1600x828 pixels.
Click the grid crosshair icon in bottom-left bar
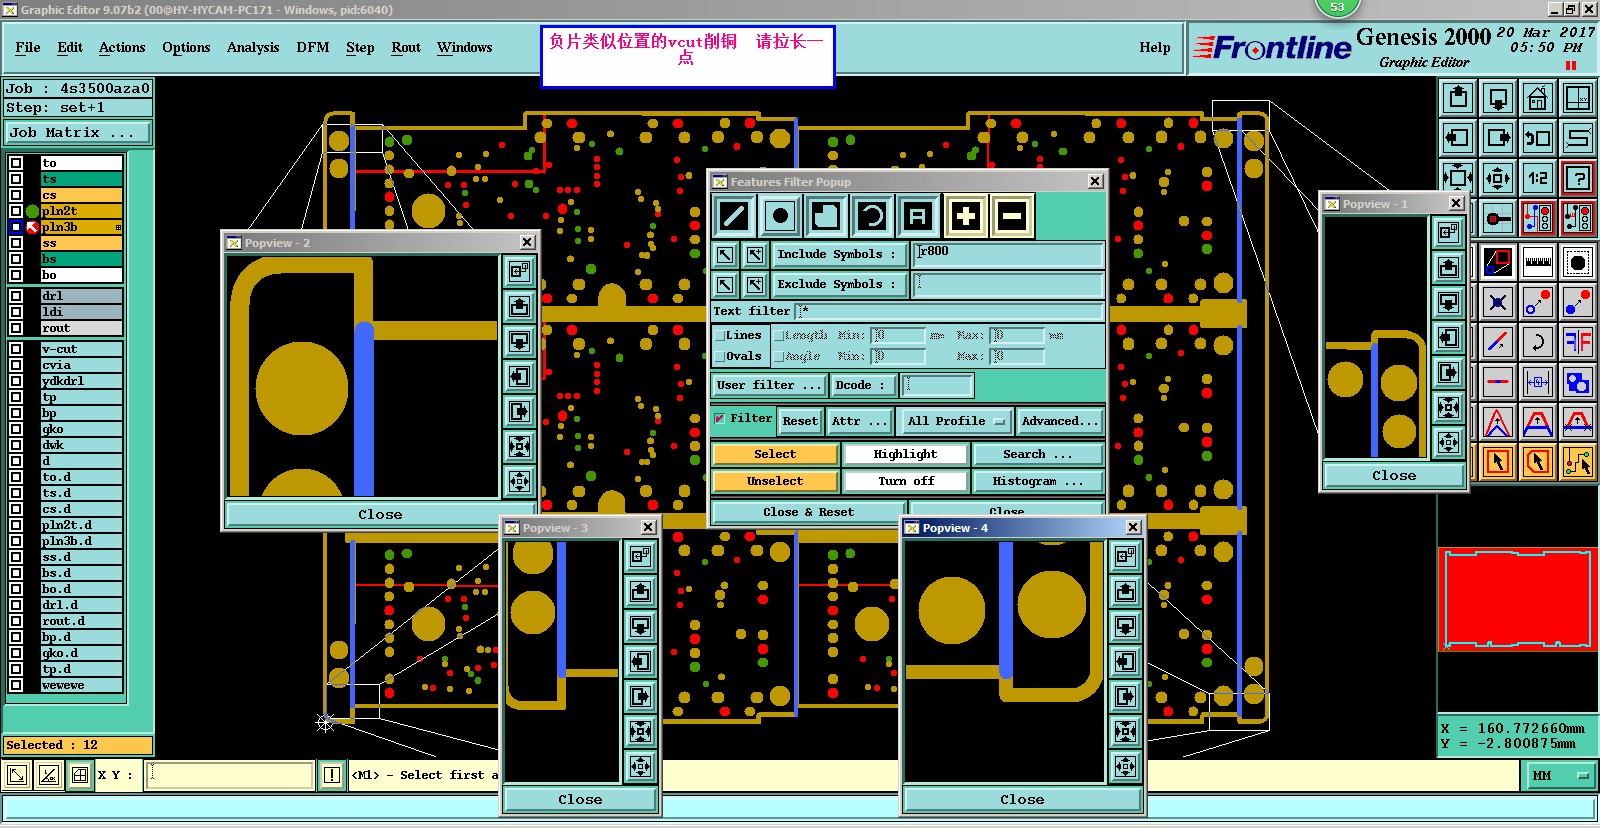pyautogui.click(x=80, y=775)
